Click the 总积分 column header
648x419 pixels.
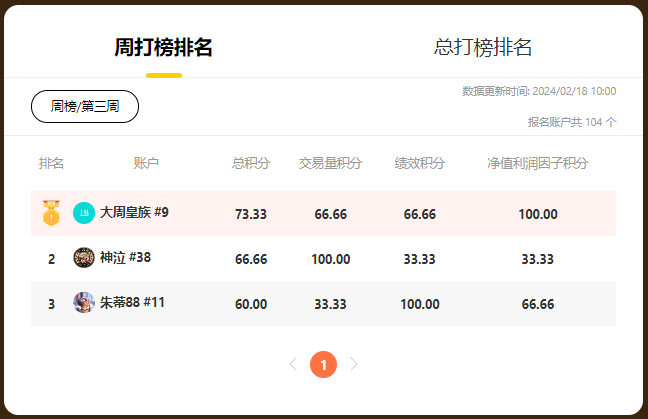point(251,163)
